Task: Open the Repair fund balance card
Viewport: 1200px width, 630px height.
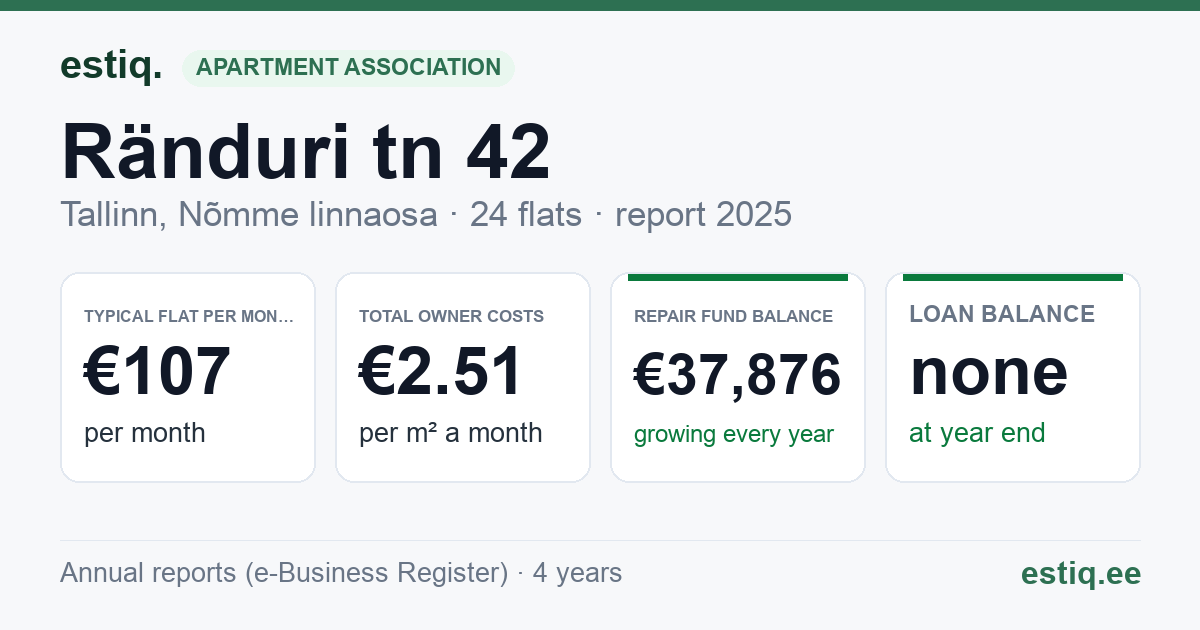Action: pyautogui.click(x=738, y=377)
